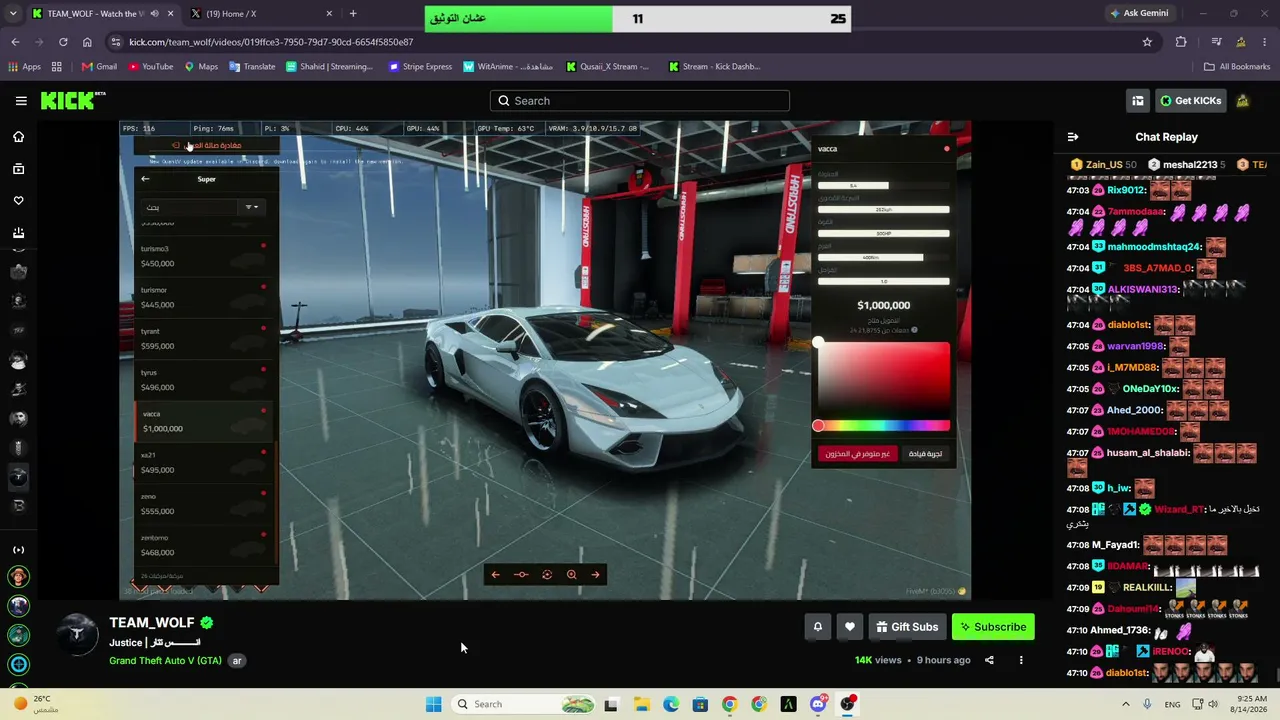Open Discord from the taskbar

tap(818, 704)
